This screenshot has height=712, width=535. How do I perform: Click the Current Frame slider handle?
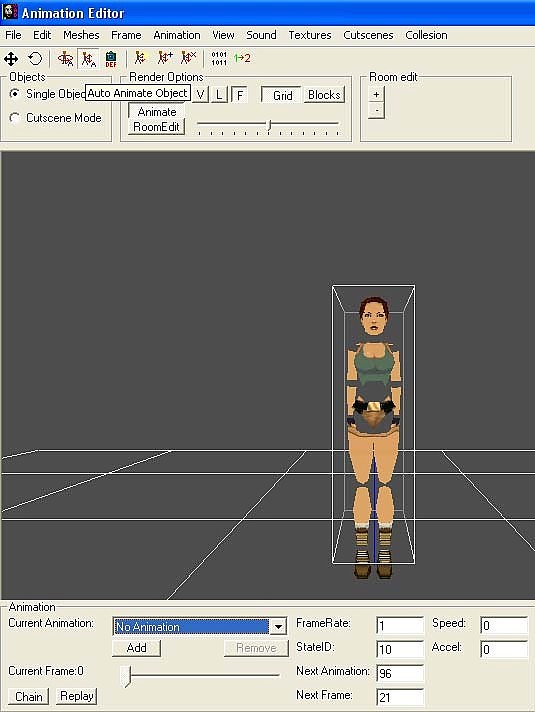(126, 677)
